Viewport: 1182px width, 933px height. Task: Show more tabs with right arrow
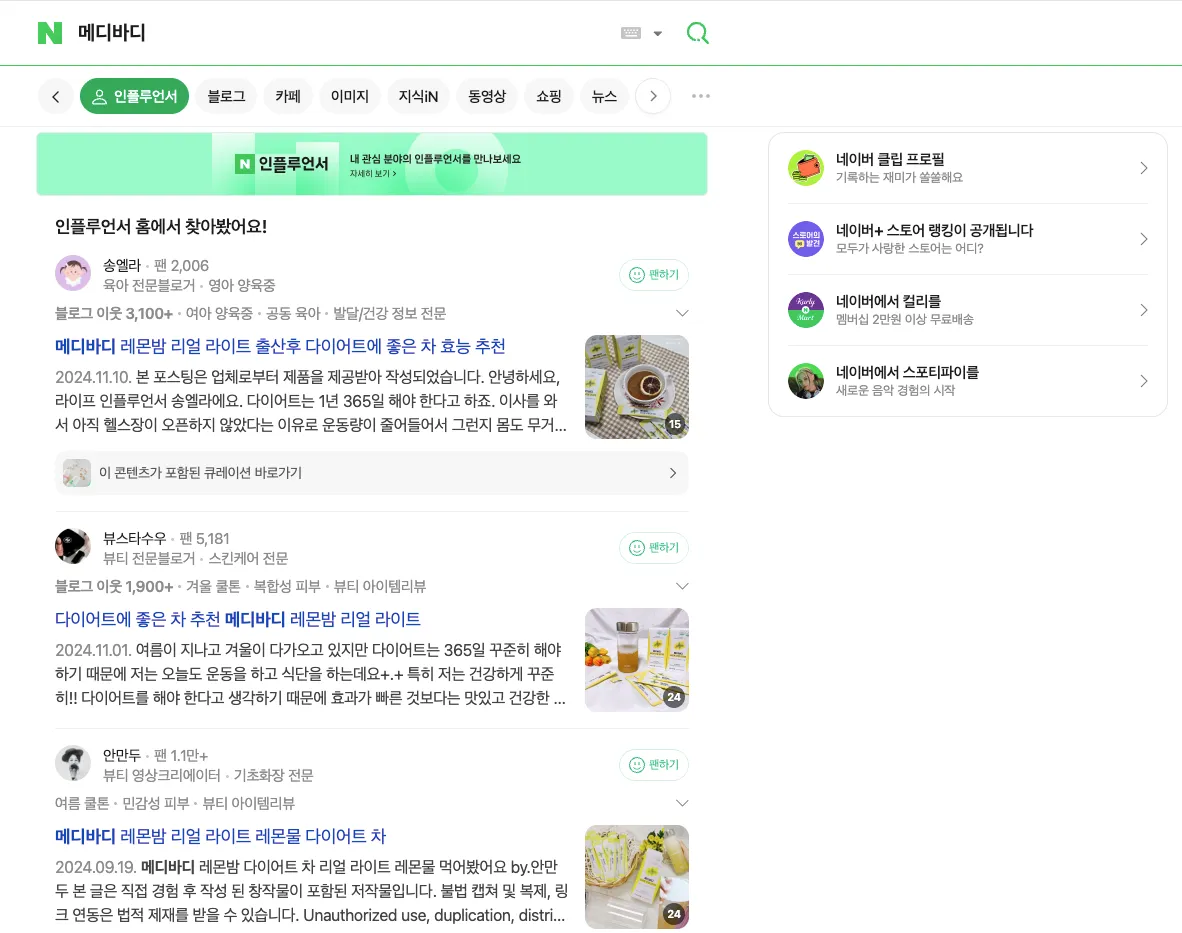(x=653, y=96)
